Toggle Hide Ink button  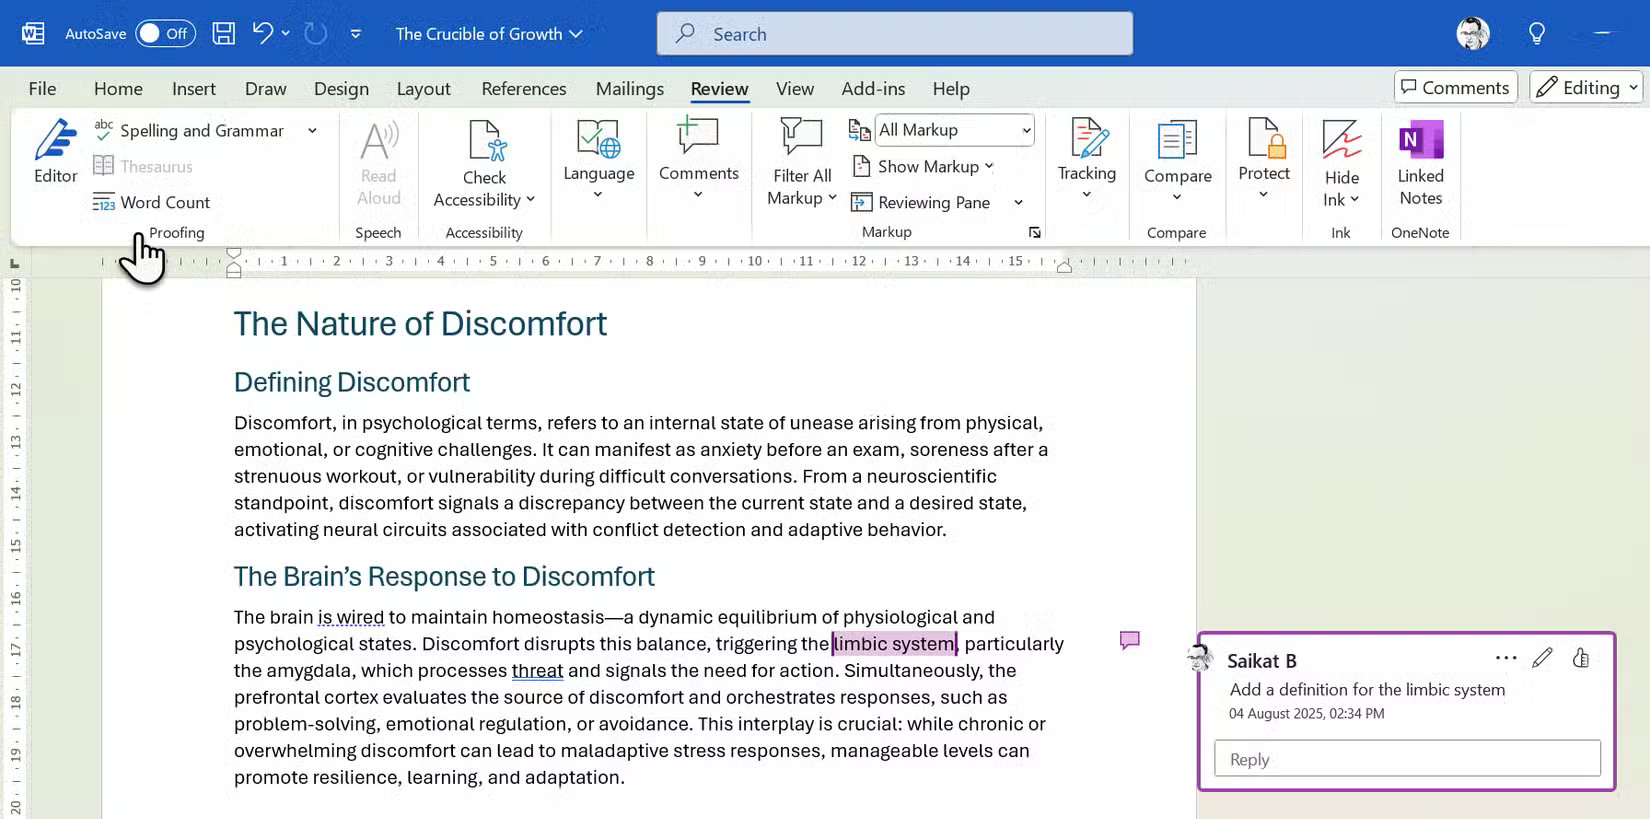pyautogui.click(x=1341, y=162)
